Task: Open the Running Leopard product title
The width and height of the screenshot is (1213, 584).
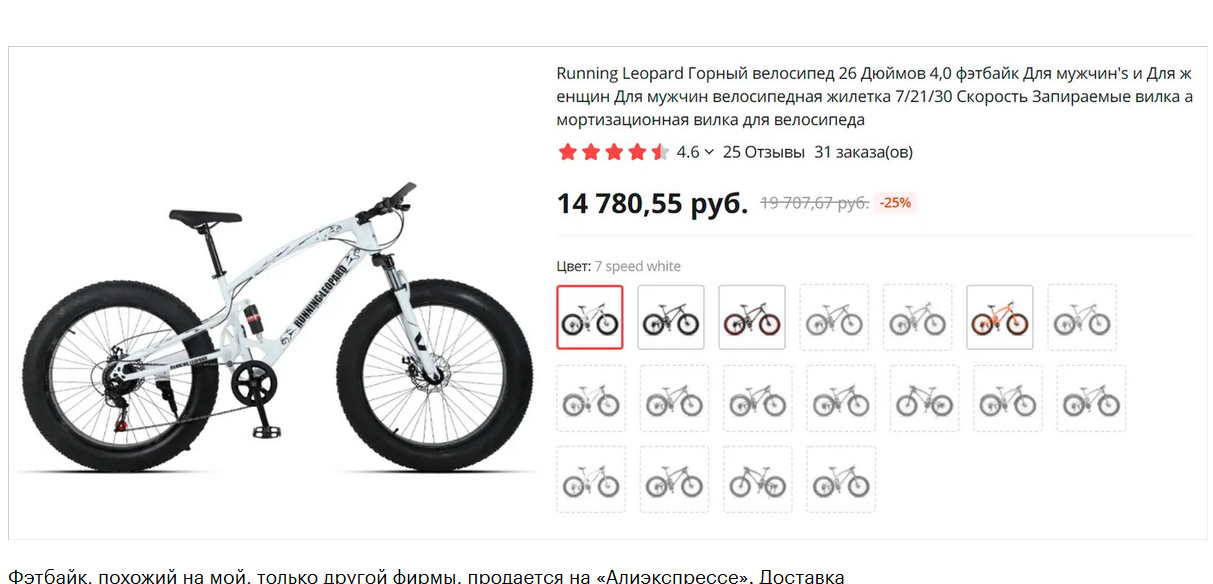Action: tap(875, 97)
